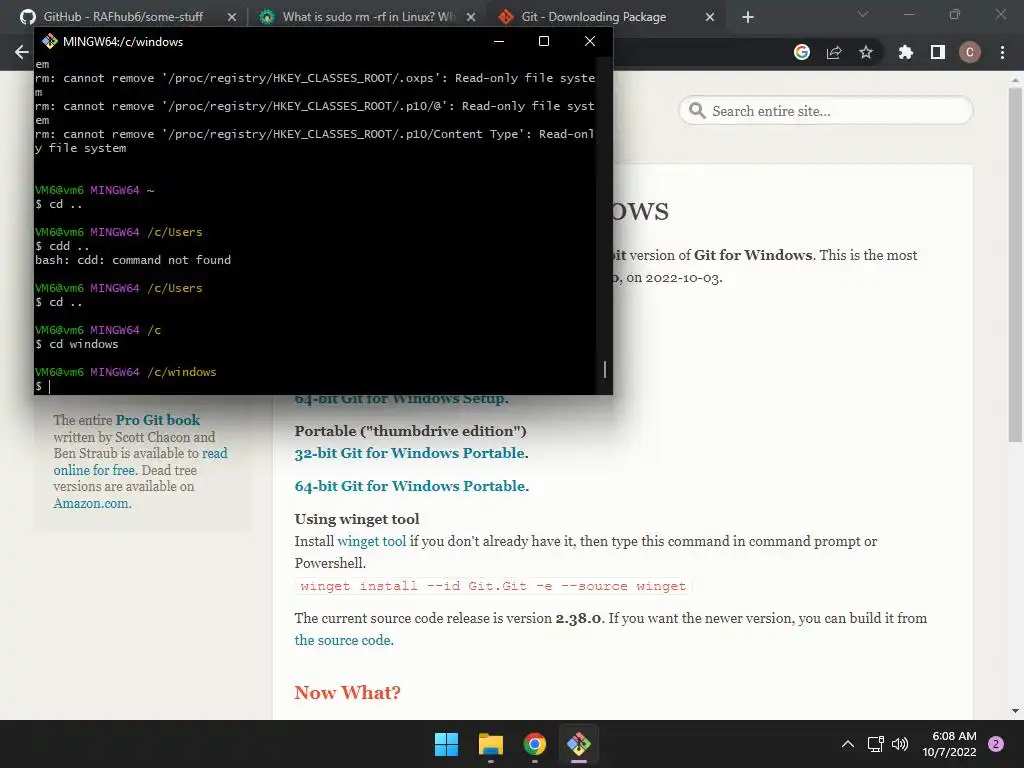Minimize the MINGW64 terminal window
The width and height of the screenshot is (1024, 768).
499,41
